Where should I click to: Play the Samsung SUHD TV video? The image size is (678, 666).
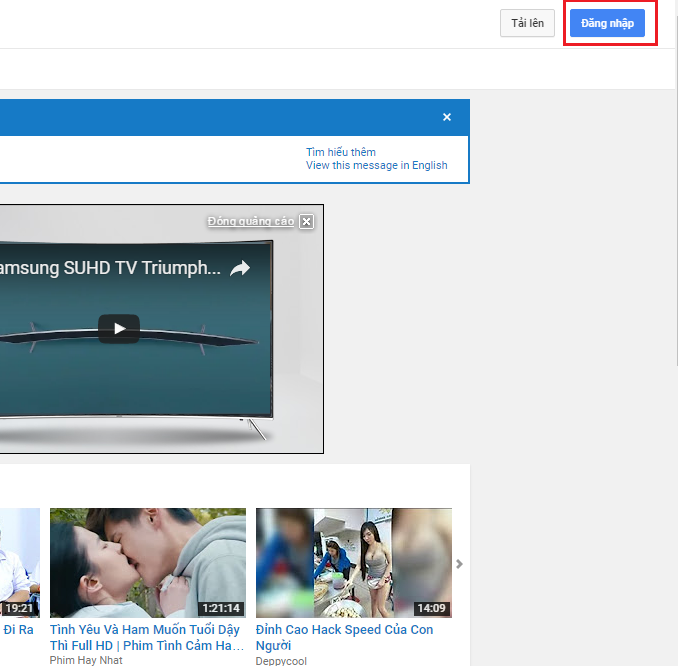[119, 328]
